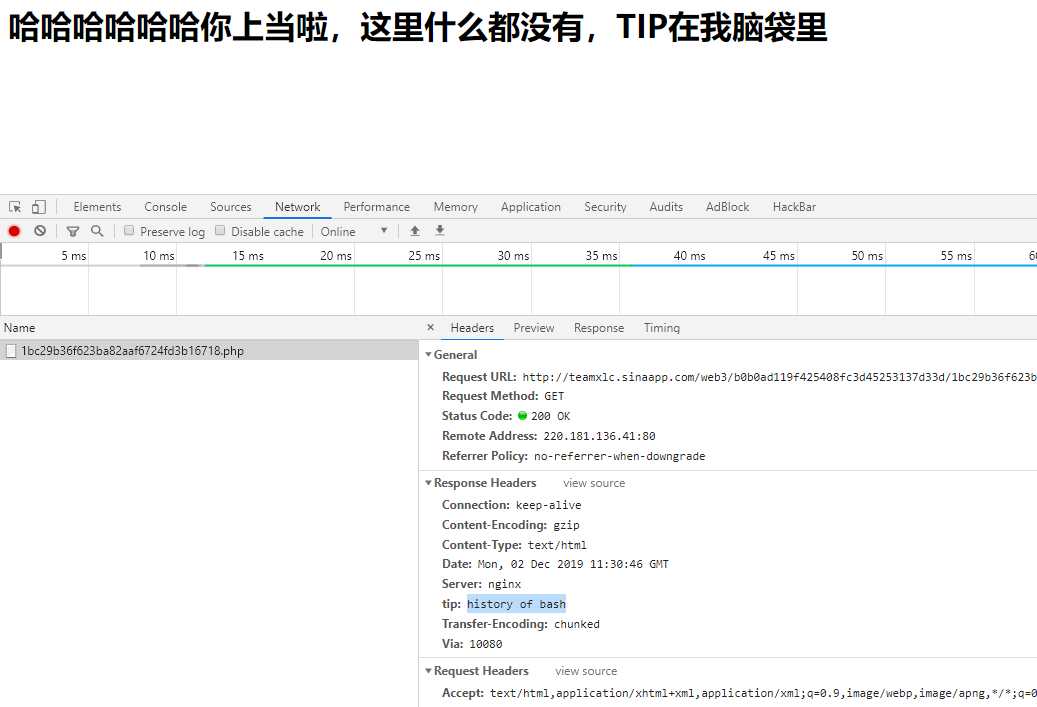Open the Sources tab
Viewport: 1037px width, 707px height.
coord(231,207)
